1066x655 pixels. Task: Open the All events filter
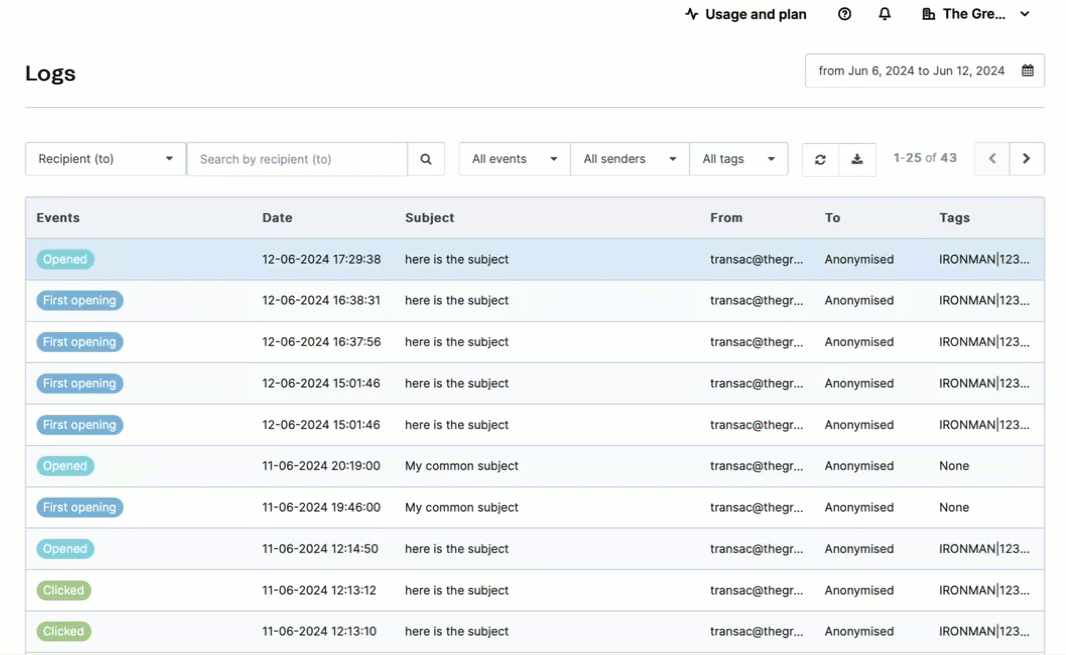514,159
